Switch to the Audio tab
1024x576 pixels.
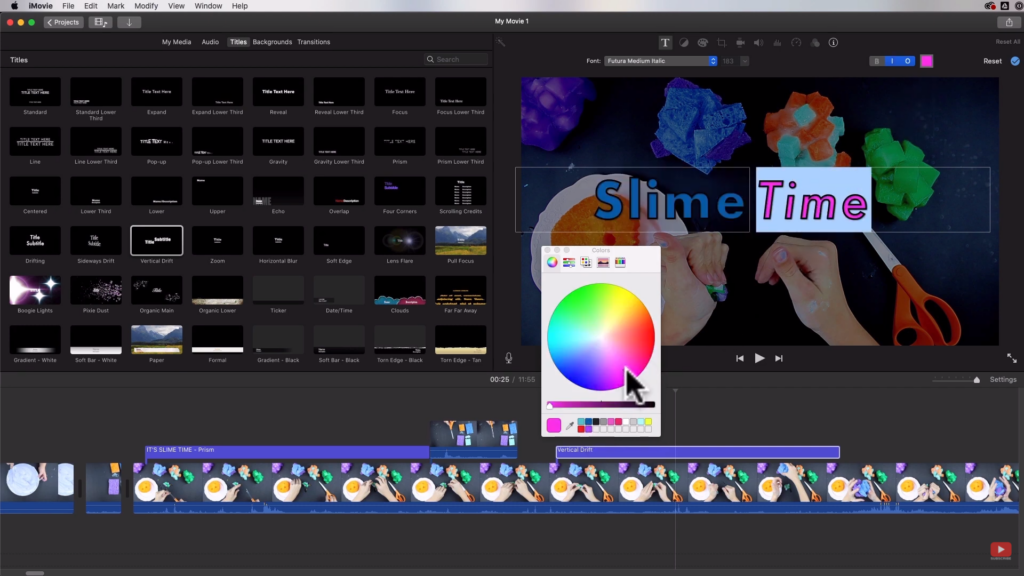pyautogui.click(x=210, y=42)
